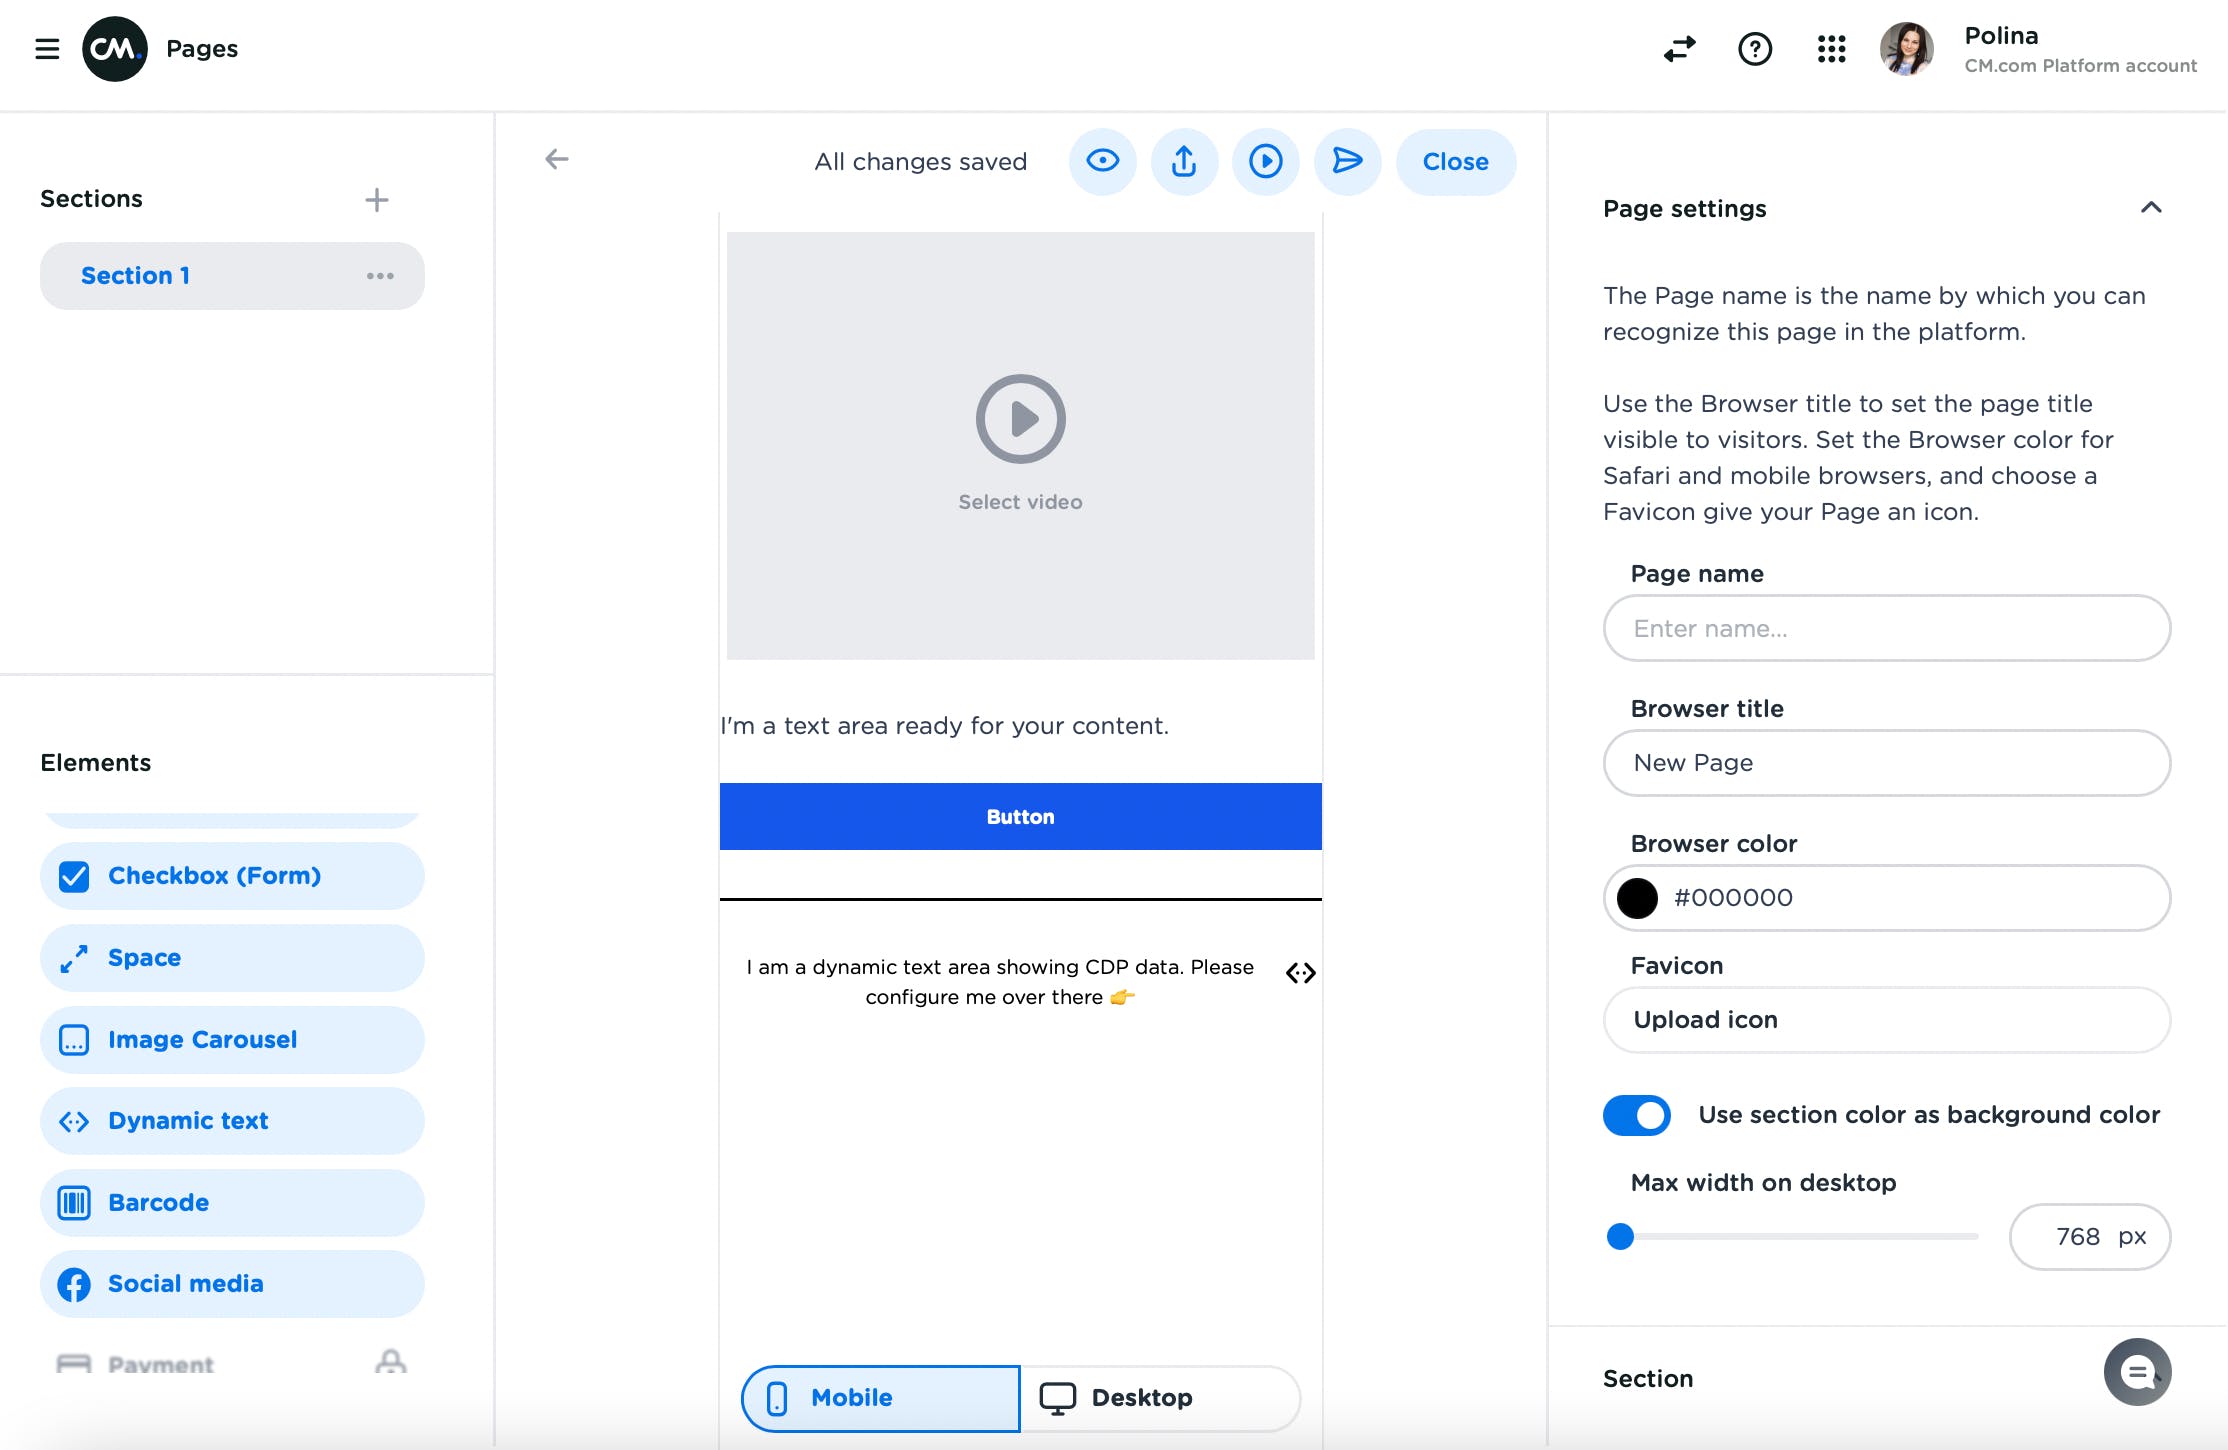Click the upload/publish arrow icon
Image resolution: width=2228 pixels, height=1450 pixels.
coord(1184,161)
